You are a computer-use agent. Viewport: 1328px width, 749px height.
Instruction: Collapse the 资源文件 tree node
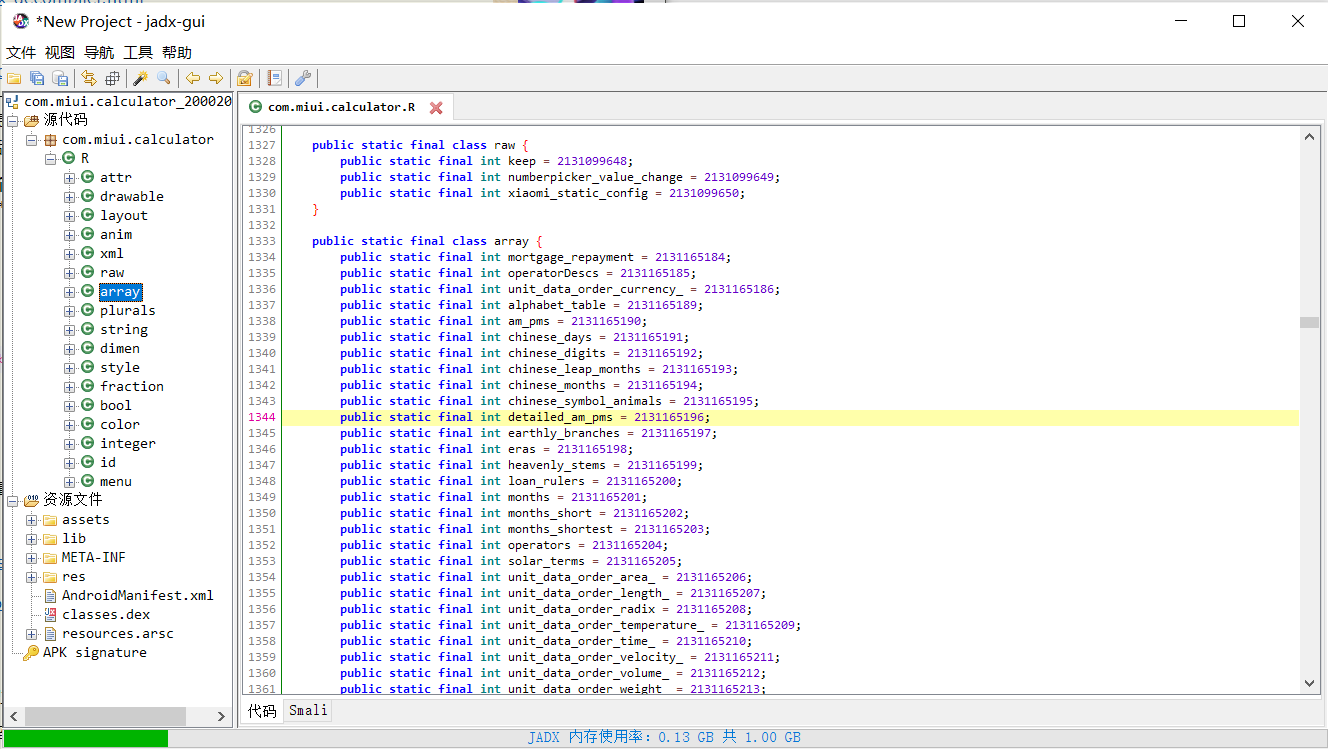tap(13, 500)
